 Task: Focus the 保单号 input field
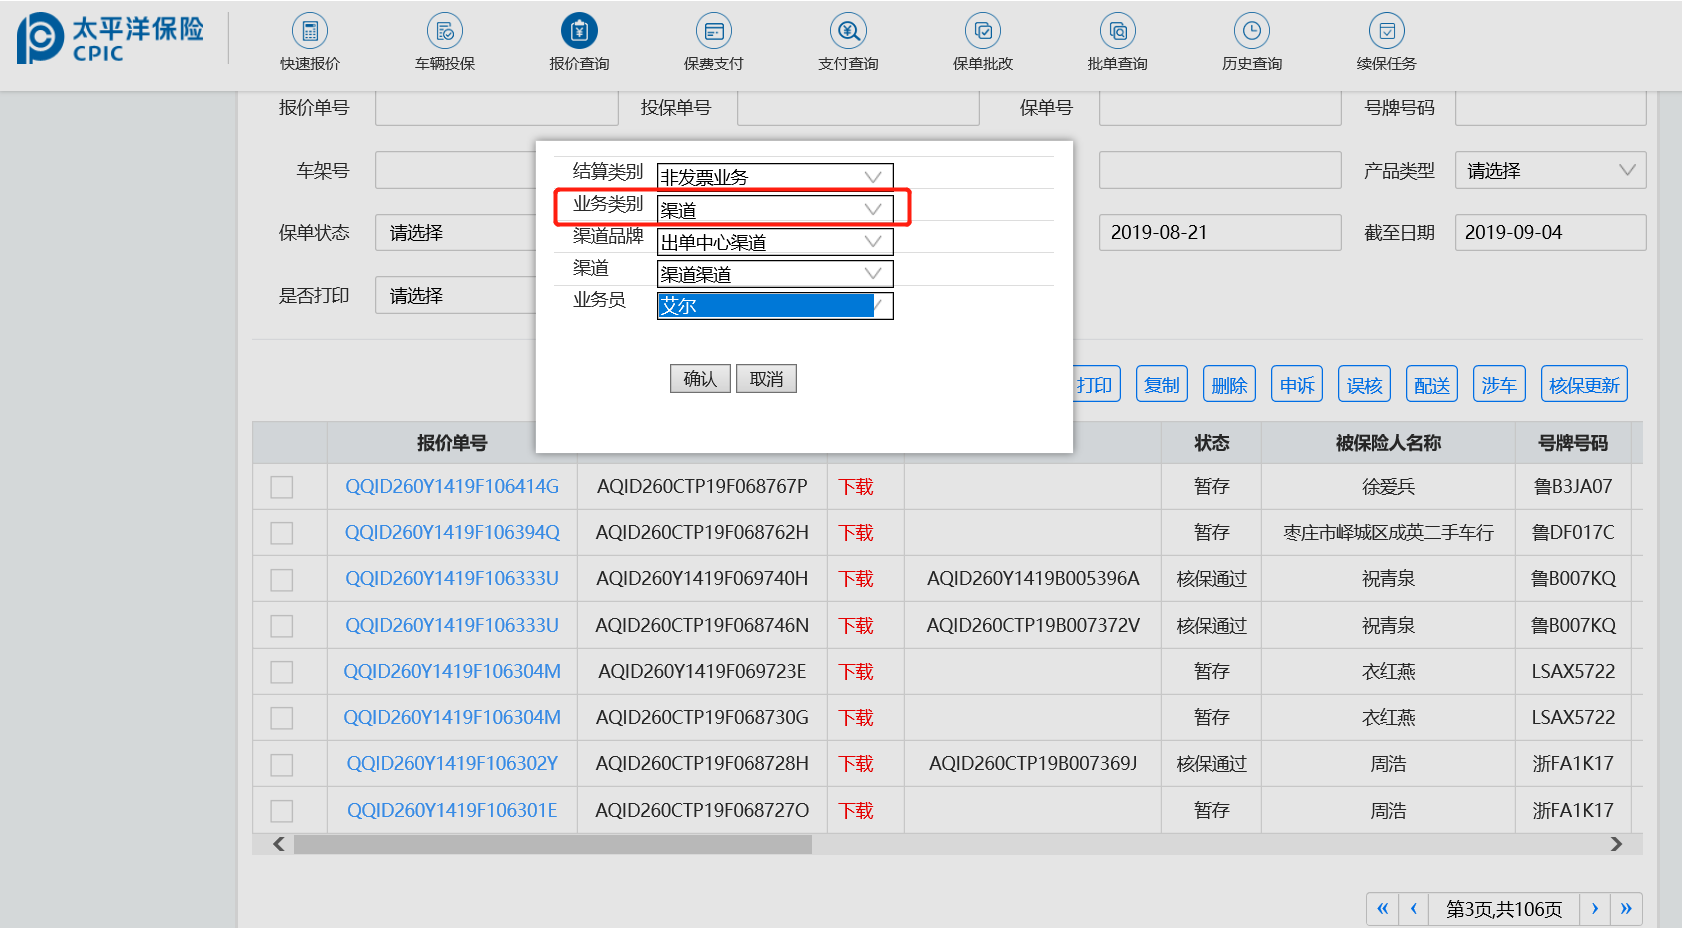point(1220,108)
